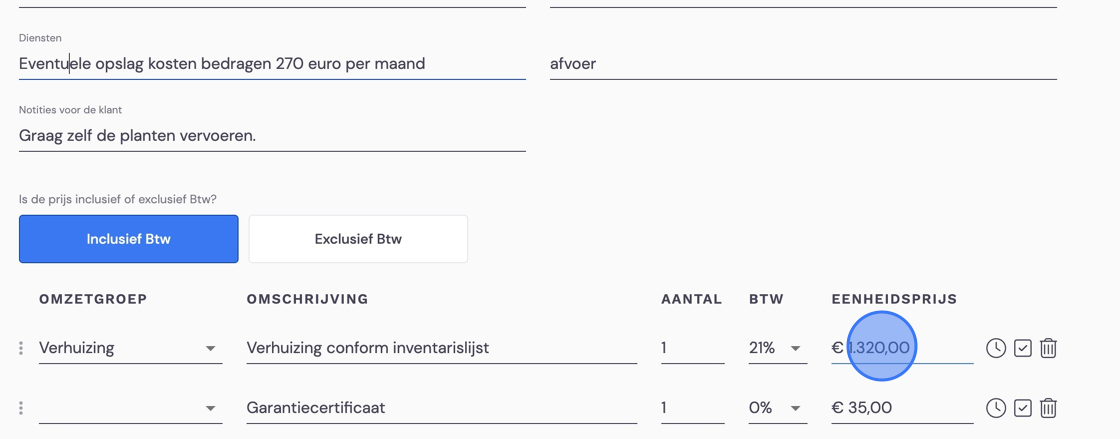1120x439 pixels.
Task: Click the afvoer text field
Action: pos(803,64)
